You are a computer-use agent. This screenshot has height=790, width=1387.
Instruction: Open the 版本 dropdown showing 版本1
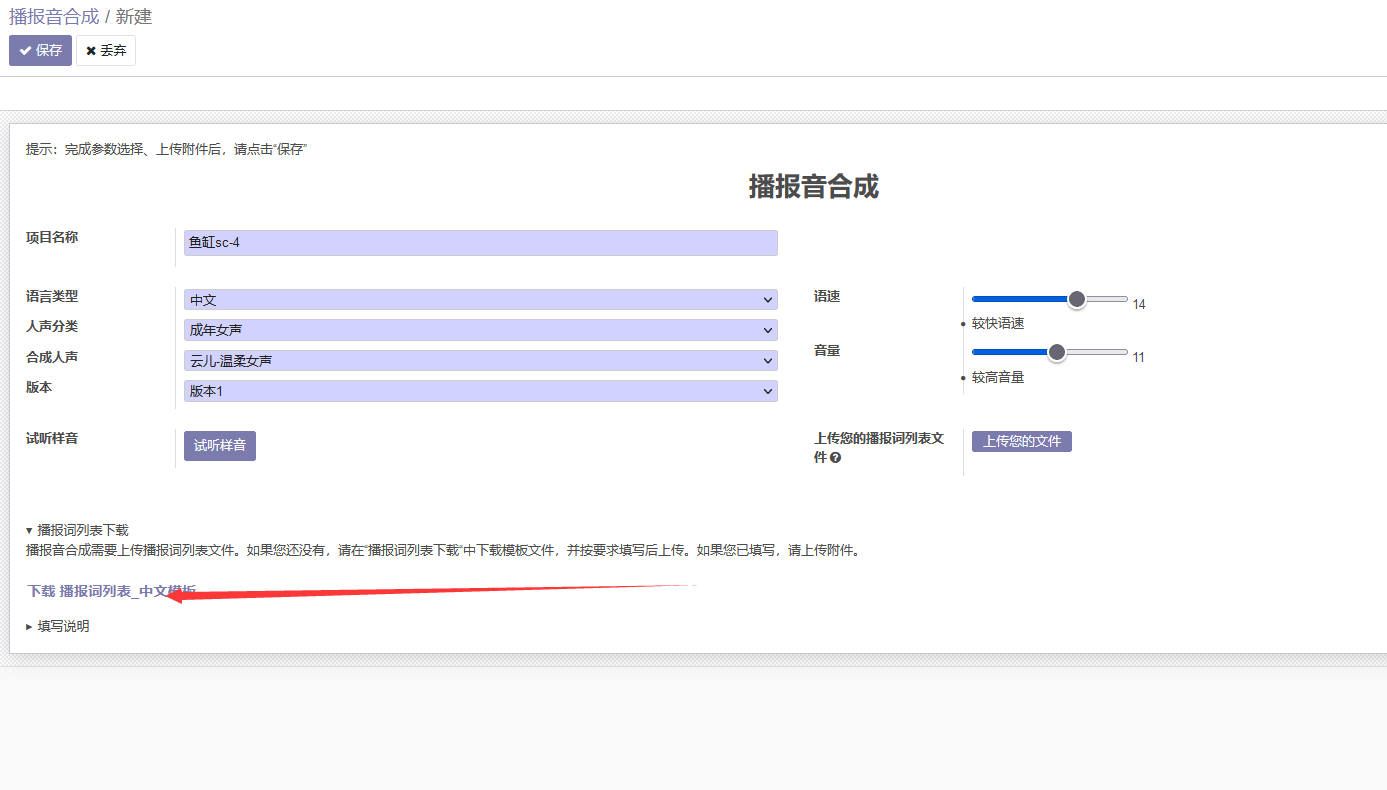480,391
